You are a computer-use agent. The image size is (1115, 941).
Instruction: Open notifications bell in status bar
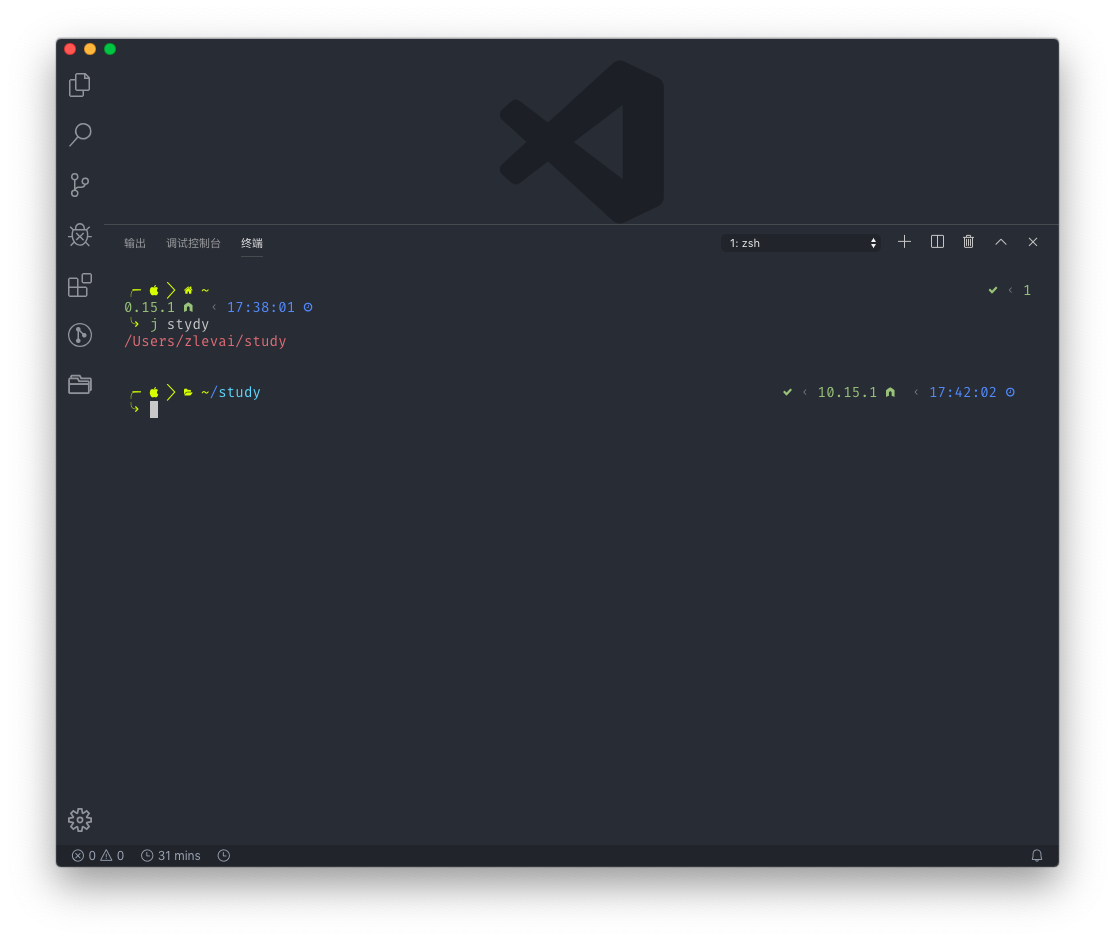pos(1037,856)
